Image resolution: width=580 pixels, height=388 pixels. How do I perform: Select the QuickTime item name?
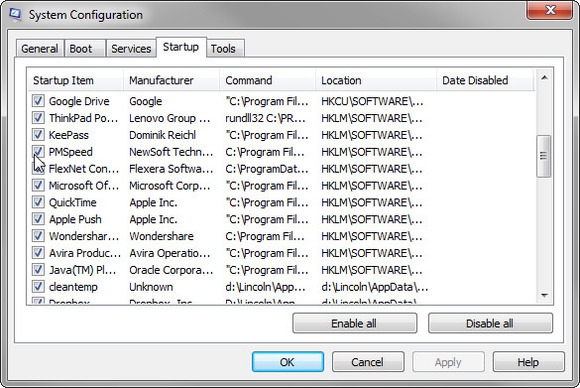(72, 202)
